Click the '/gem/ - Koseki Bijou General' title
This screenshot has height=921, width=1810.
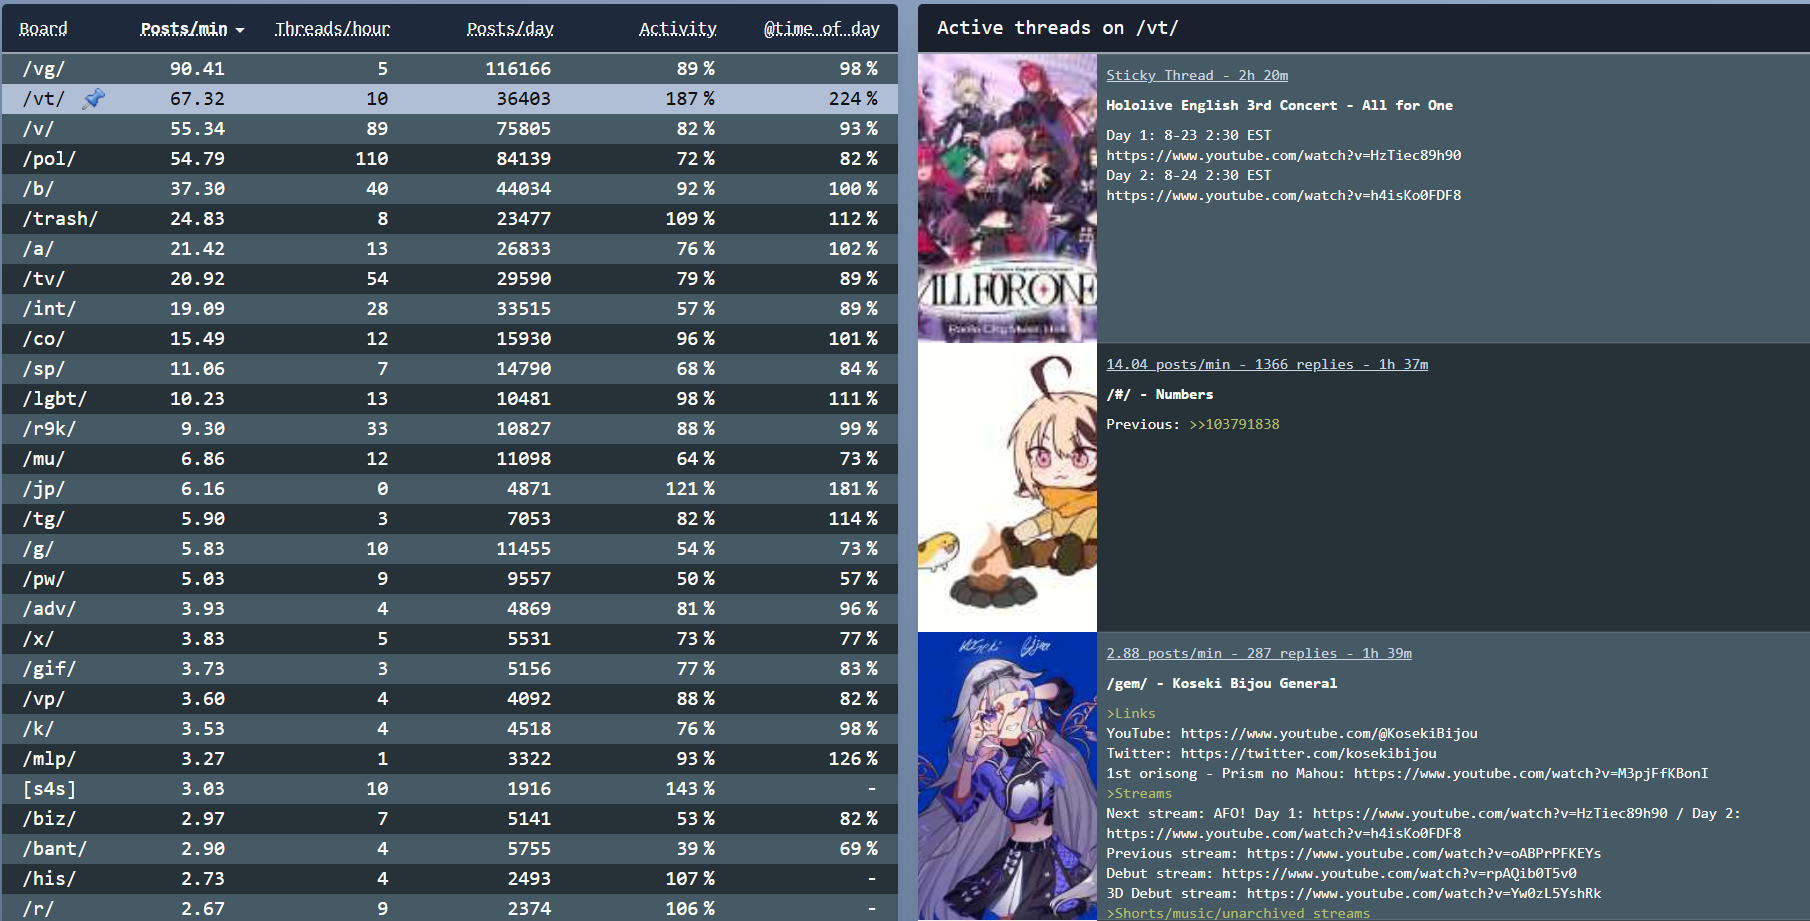[1222, 683]
